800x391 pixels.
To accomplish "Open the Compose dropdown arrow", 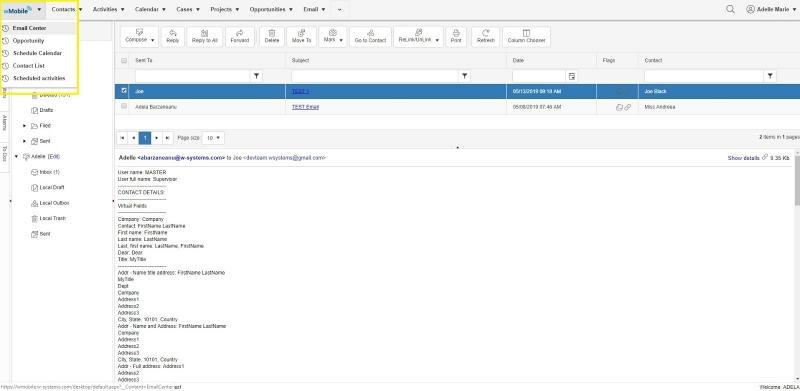I will click(x=153, y=40).
